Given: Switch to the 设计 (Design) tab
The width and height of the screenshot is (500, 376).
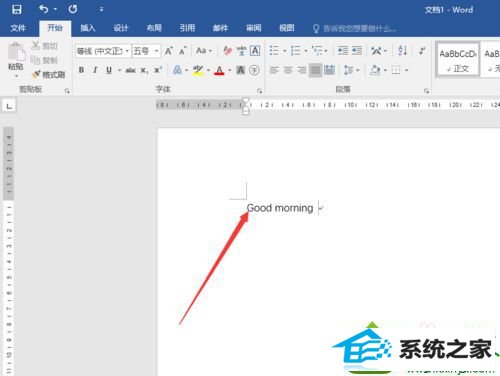Looking at the screenshot, I should click(121, 28).
